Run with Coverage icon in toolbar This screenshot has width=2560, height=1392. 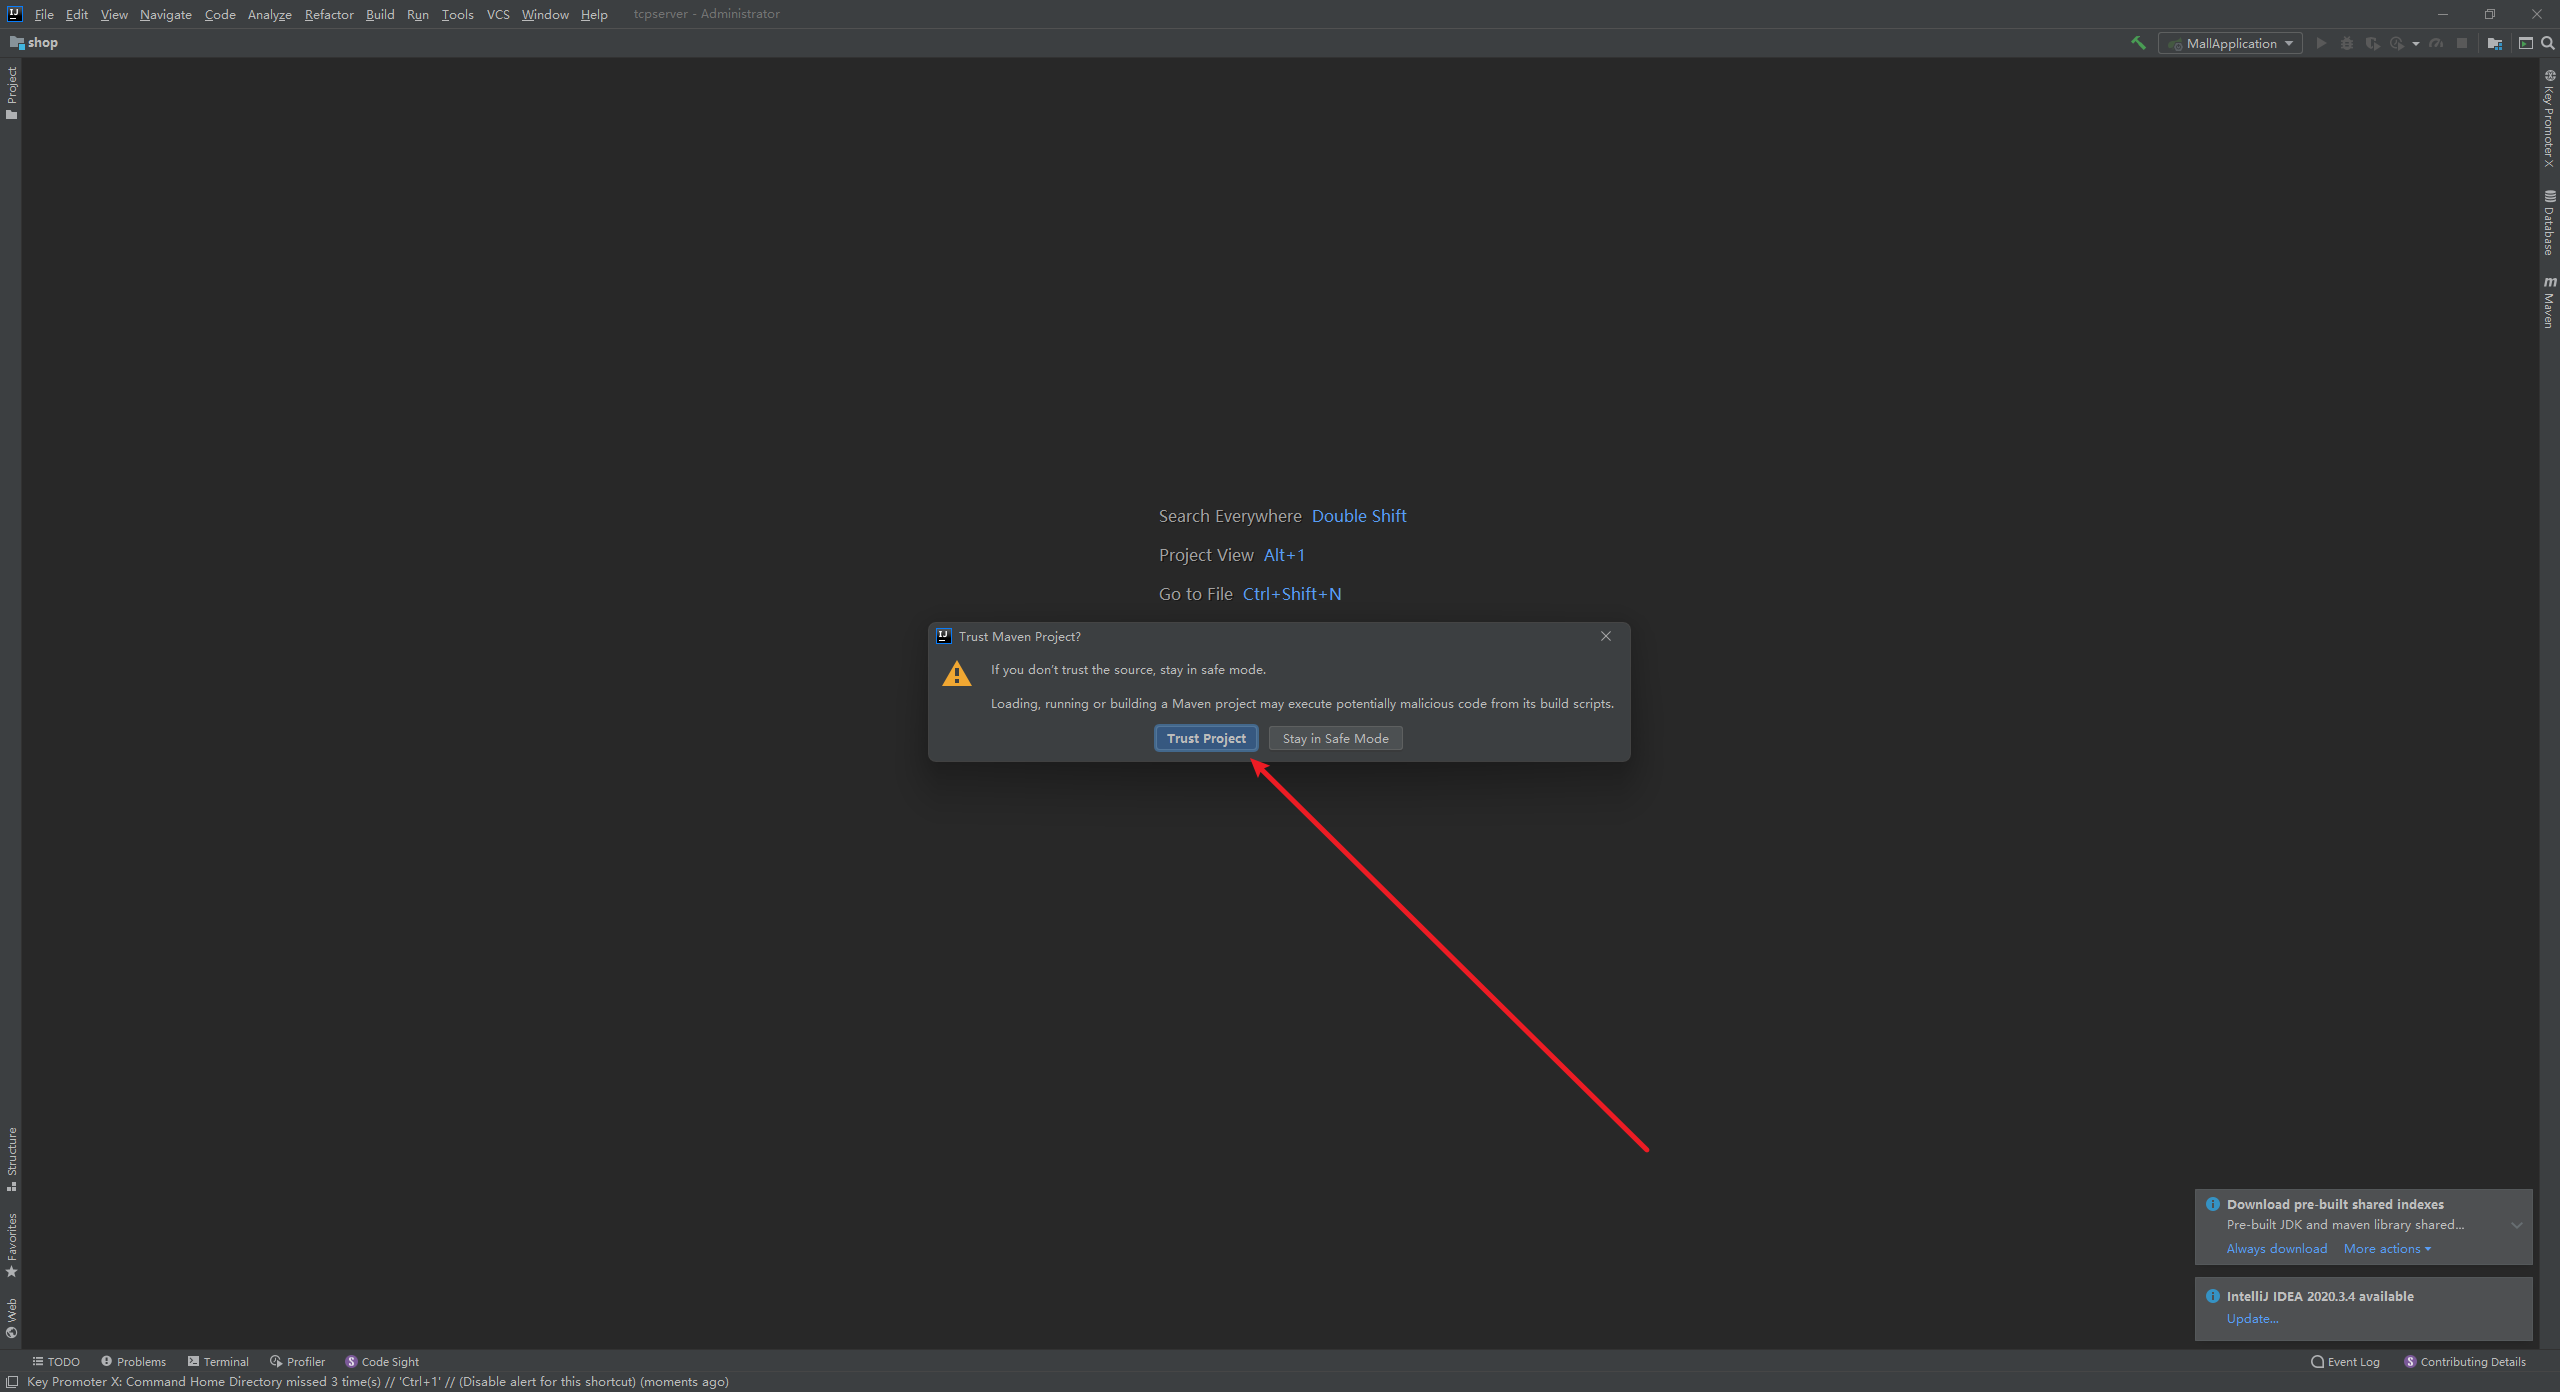[2372, 43]
